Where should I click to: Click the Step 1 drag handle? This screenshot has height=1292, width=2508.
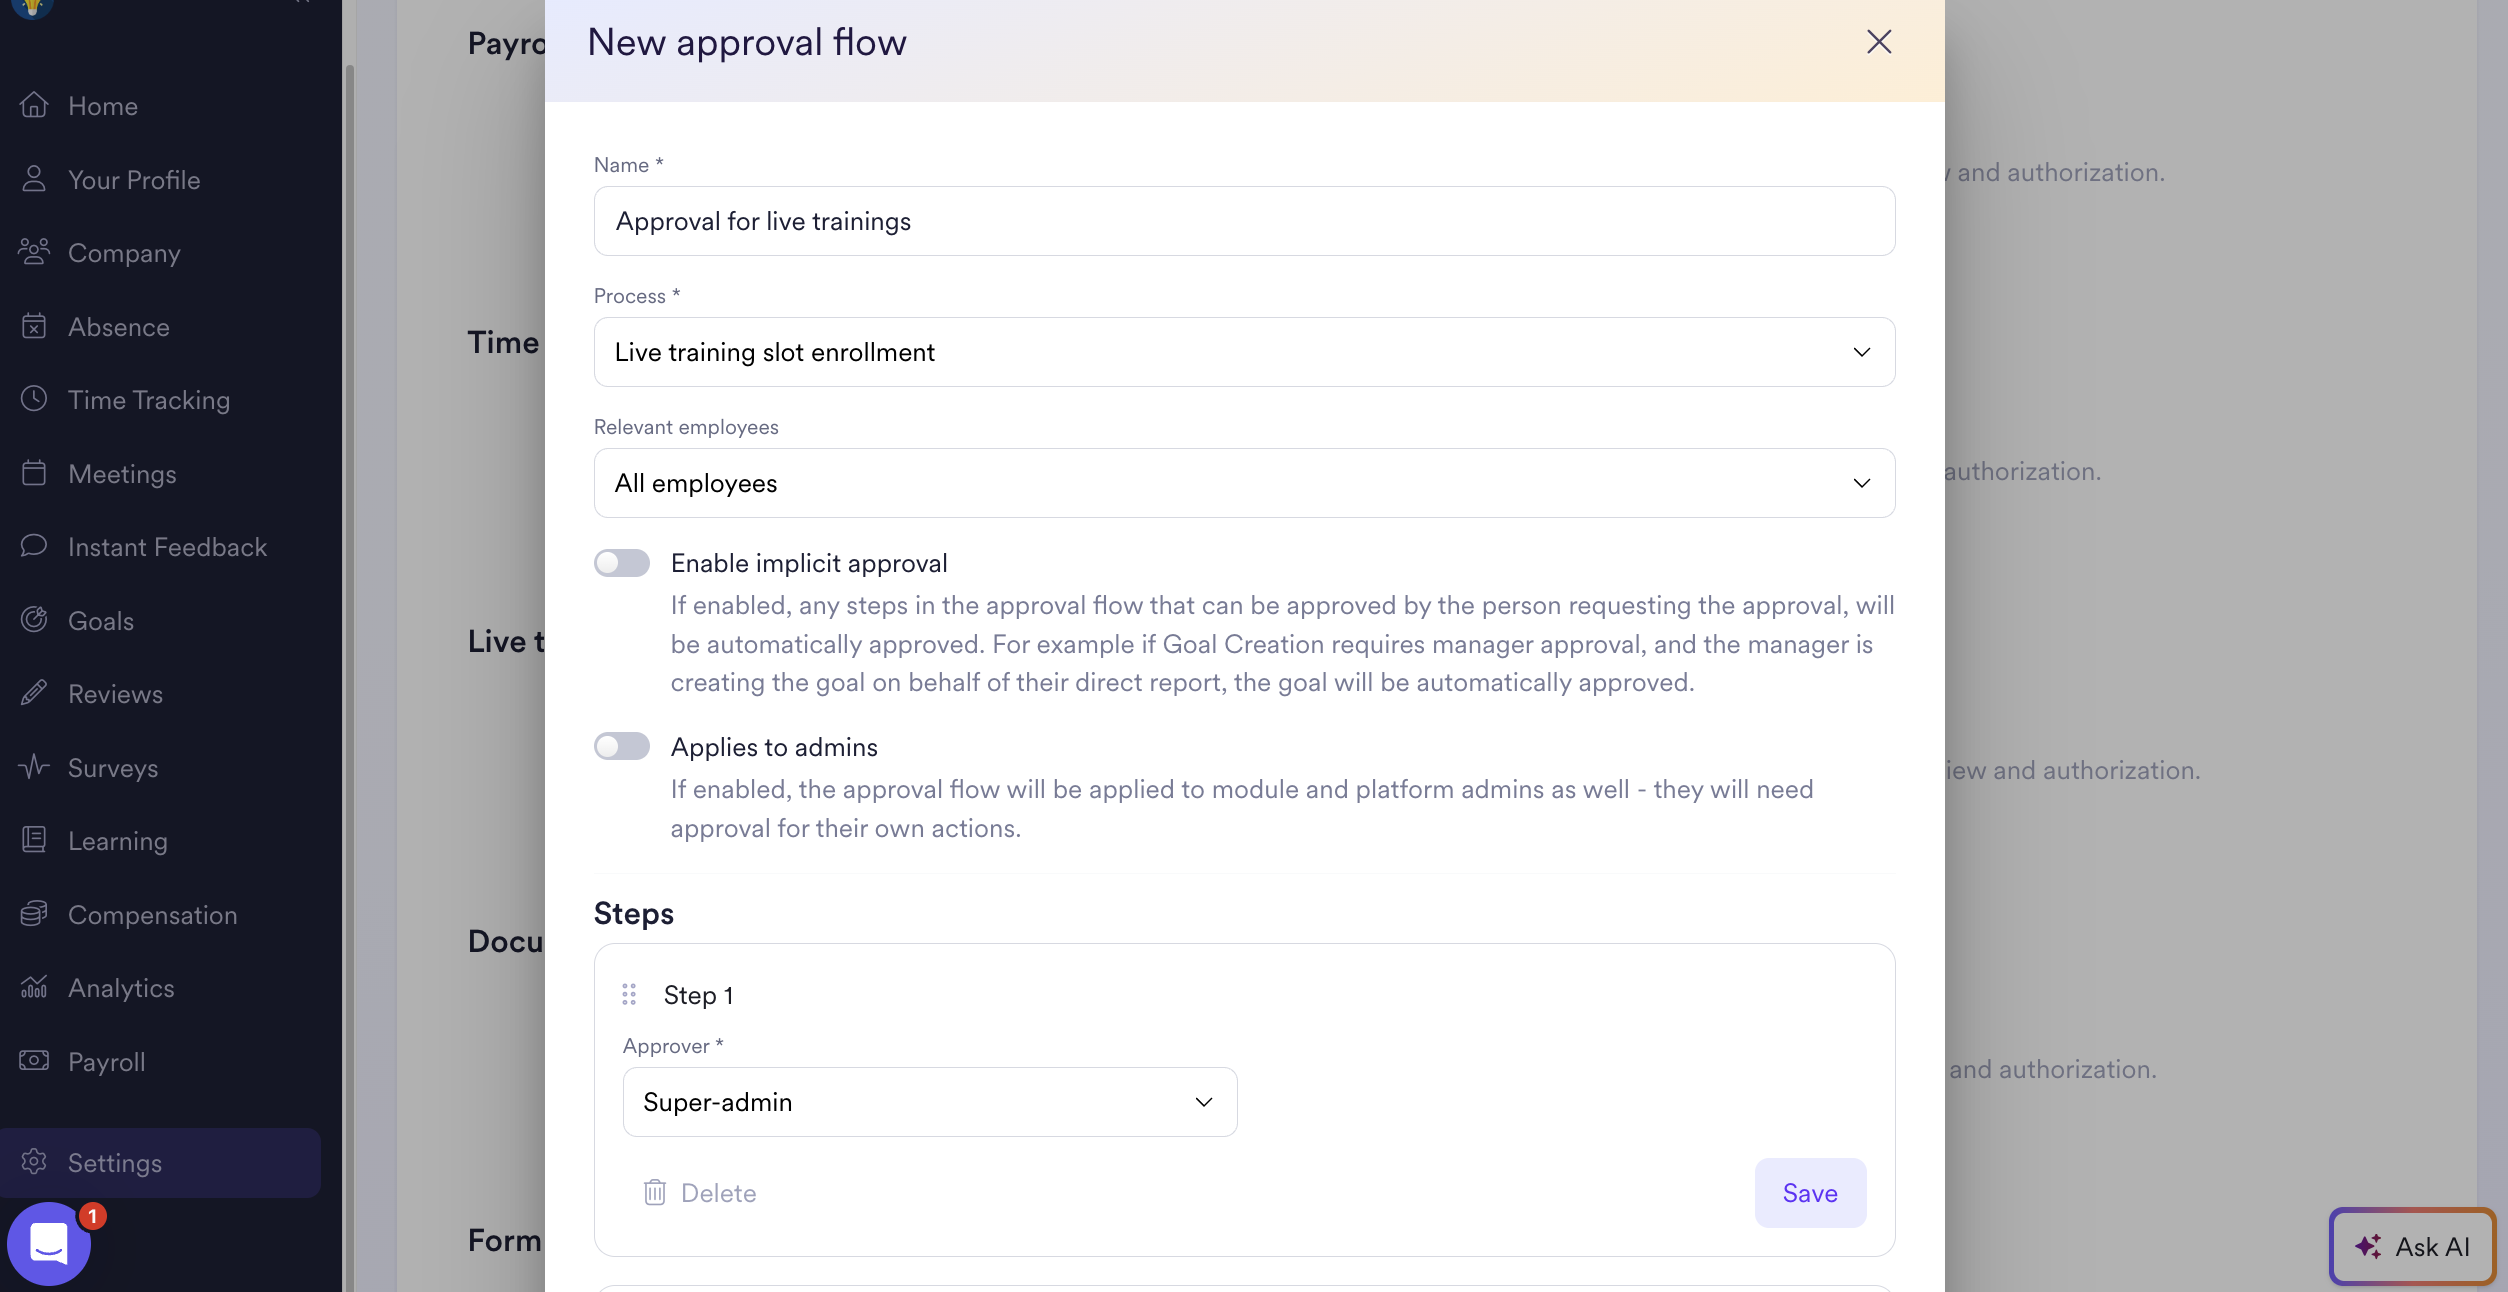[629, 994]
